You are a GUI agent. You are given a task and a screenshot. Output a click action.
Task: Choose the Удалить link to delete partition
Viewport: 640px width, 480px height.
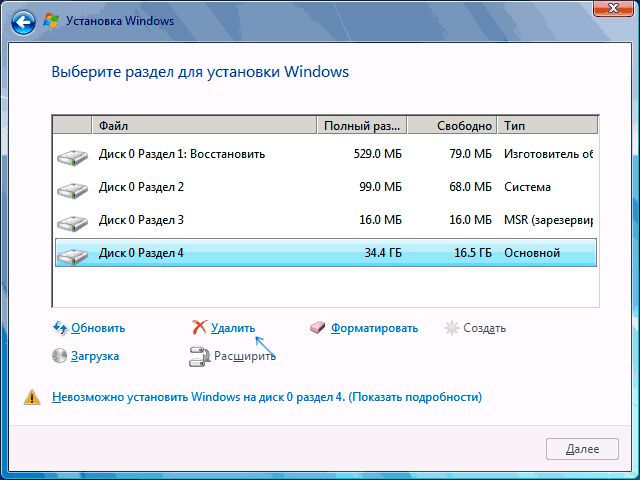point(233,328)
